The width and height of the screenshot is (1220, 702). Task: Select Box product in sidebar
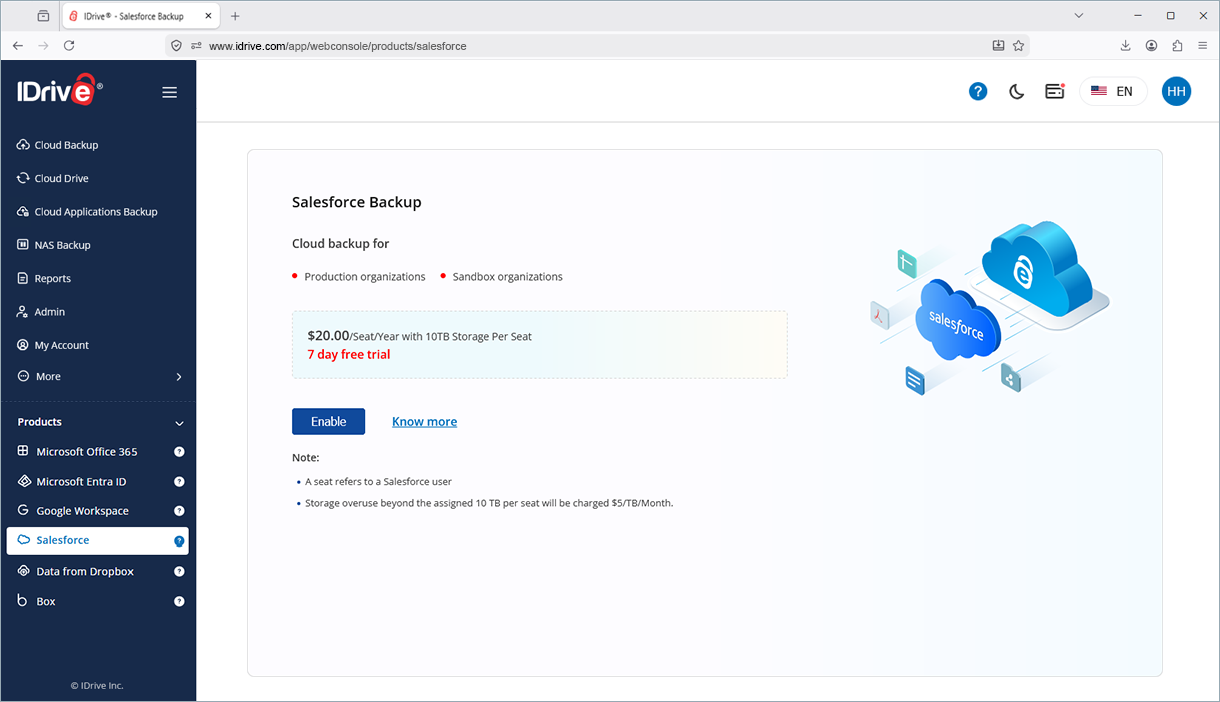46,602
